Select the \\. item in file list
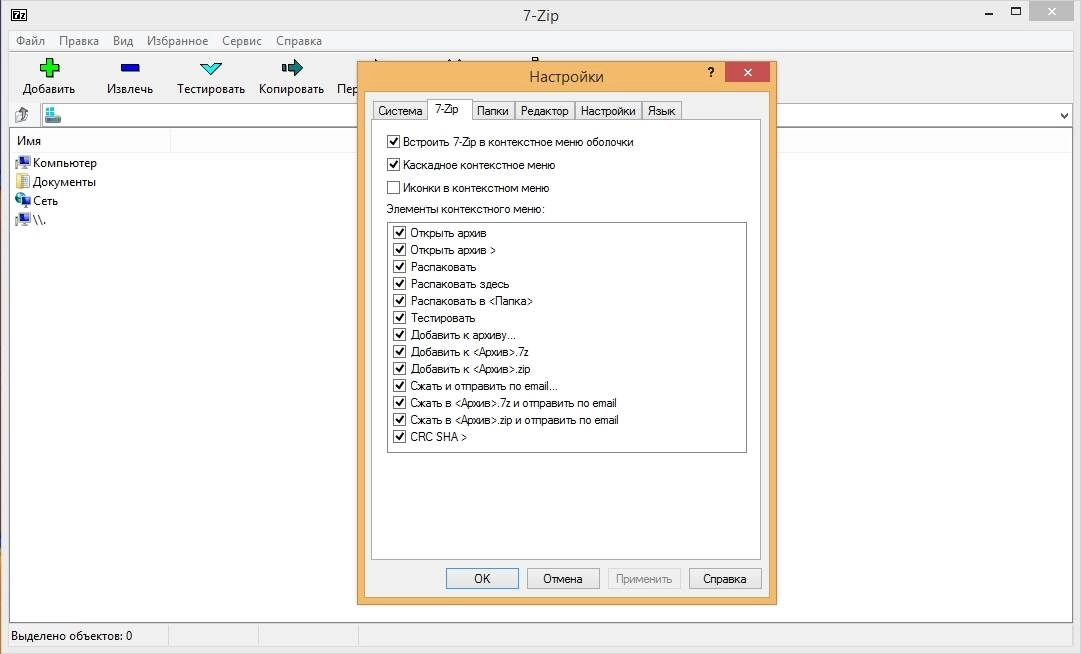The image size is (1081, 654). (30, 220)
